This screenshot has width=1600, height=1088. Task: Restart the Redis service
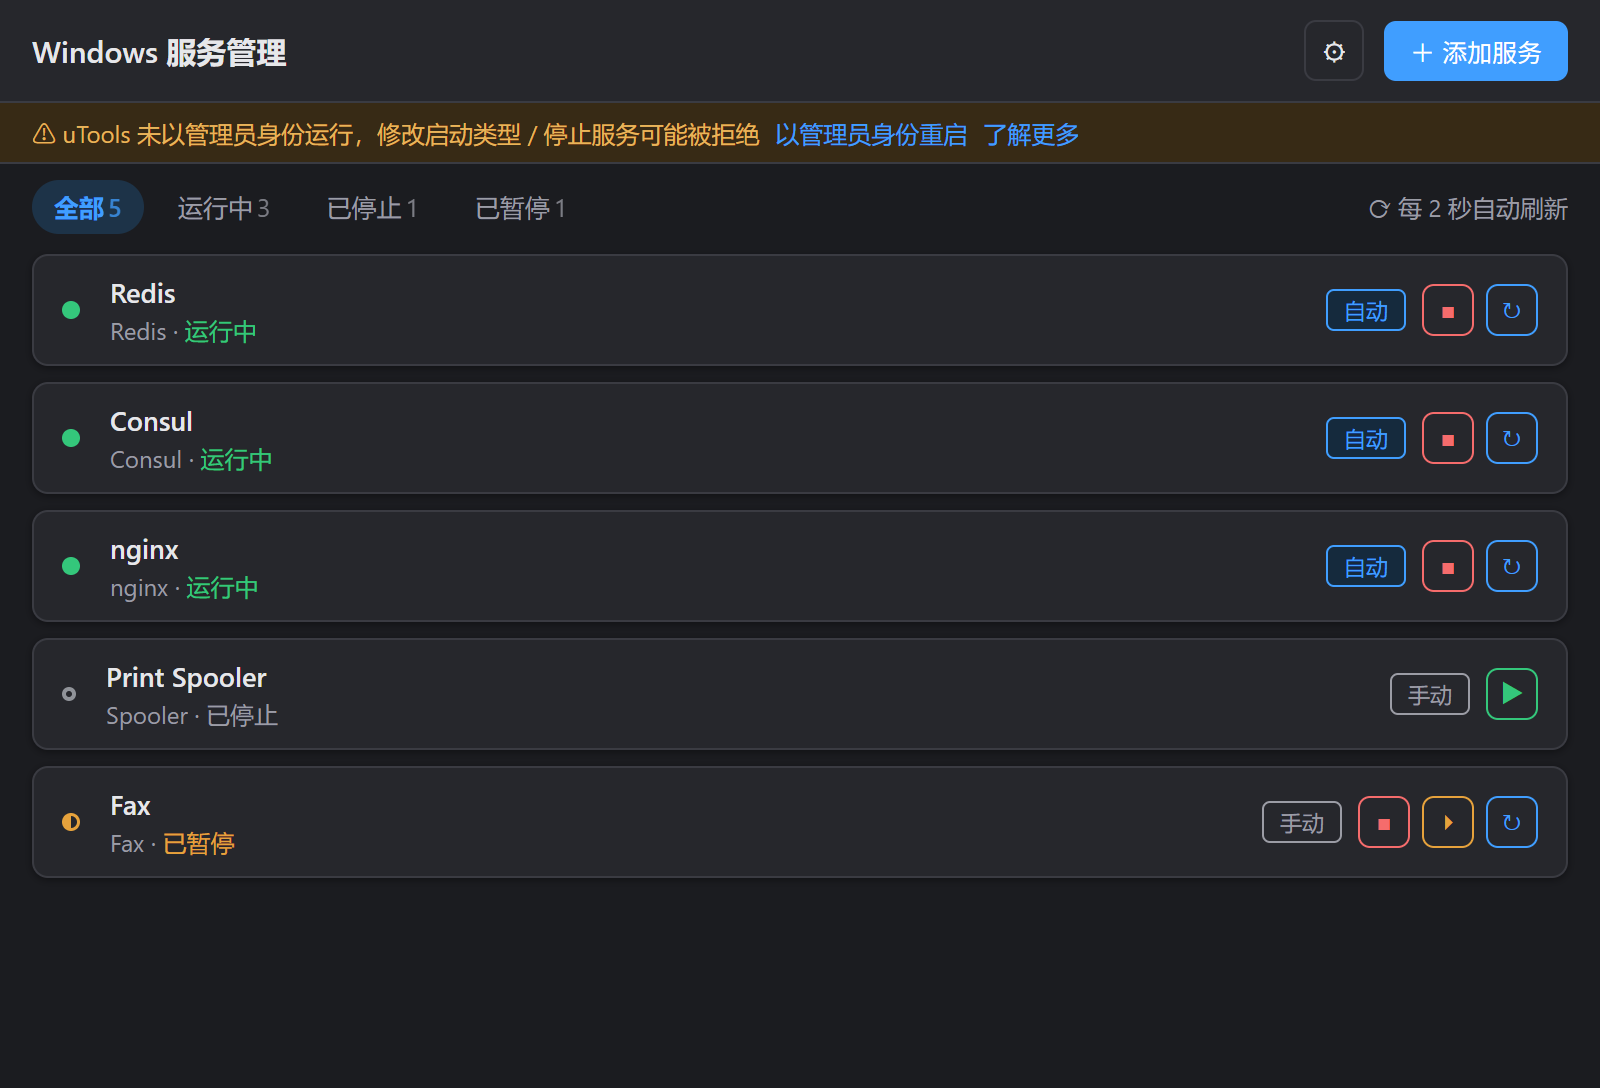(x=1512, y=310)
